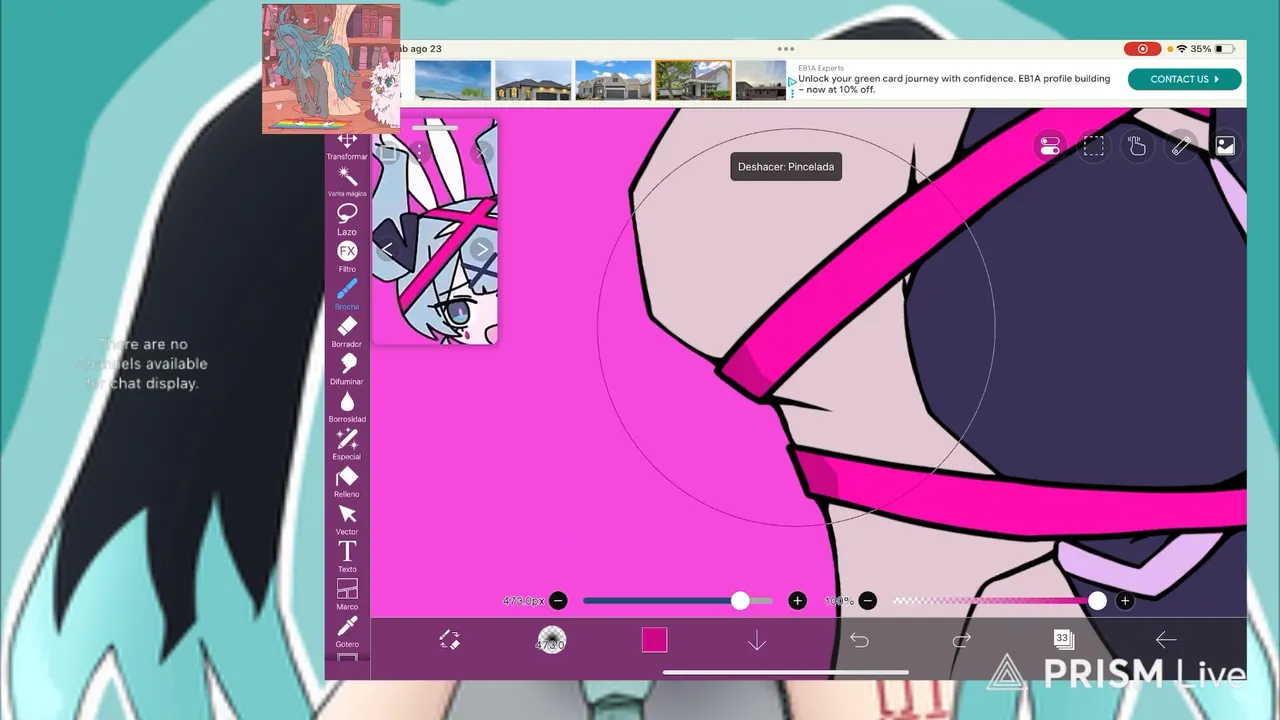
Task: Open reference window three-dot menu
Action: [418, 152]
